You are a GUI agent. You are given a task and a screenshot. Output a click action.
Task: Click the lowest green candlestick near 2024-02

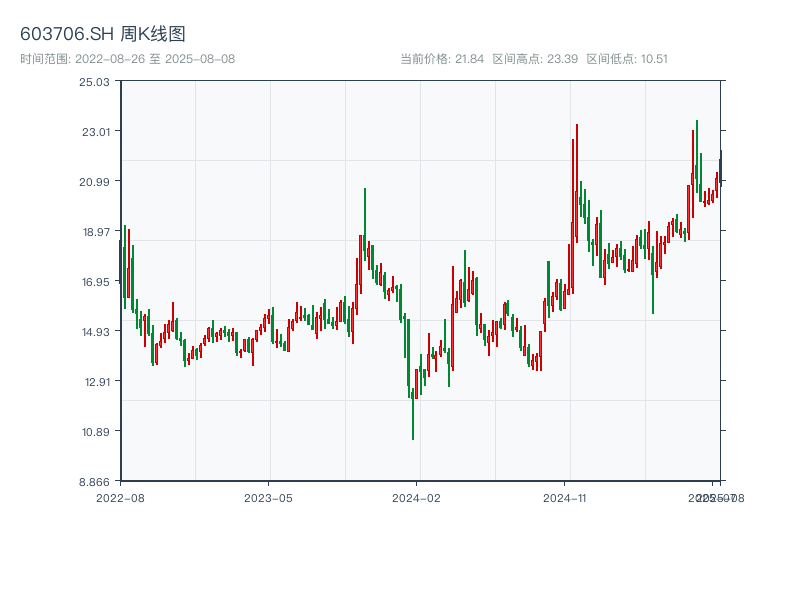(413, 414)
